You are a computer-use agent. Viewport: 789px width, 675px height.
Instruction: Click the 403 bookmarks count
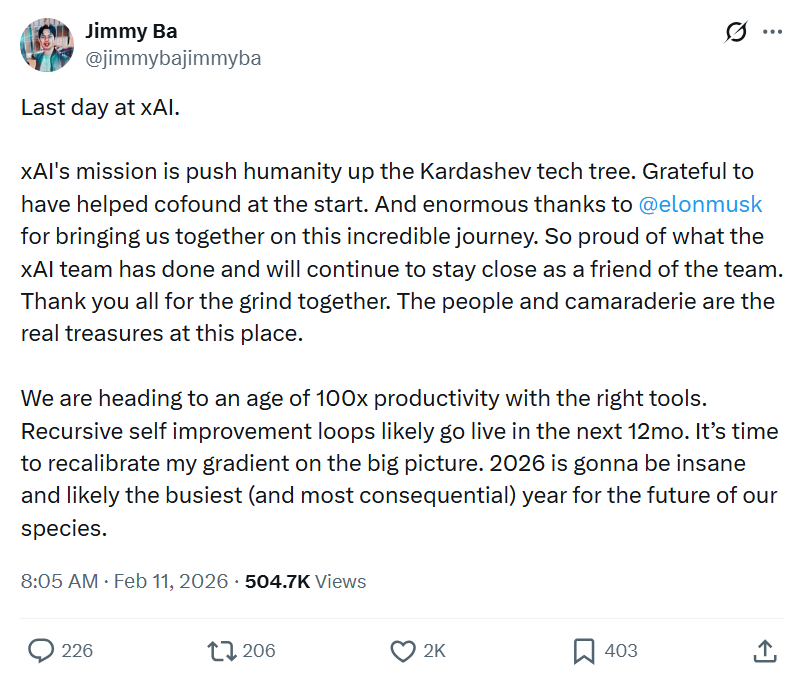[x=621, y=651]
